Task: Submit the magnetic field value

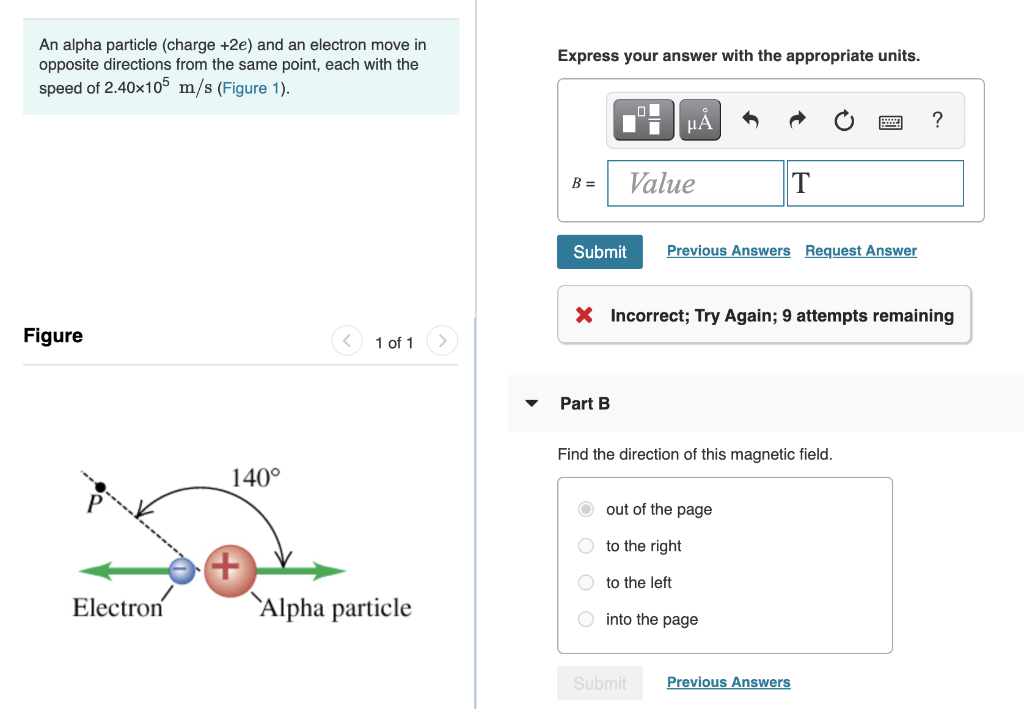Action: click(599, 251)
